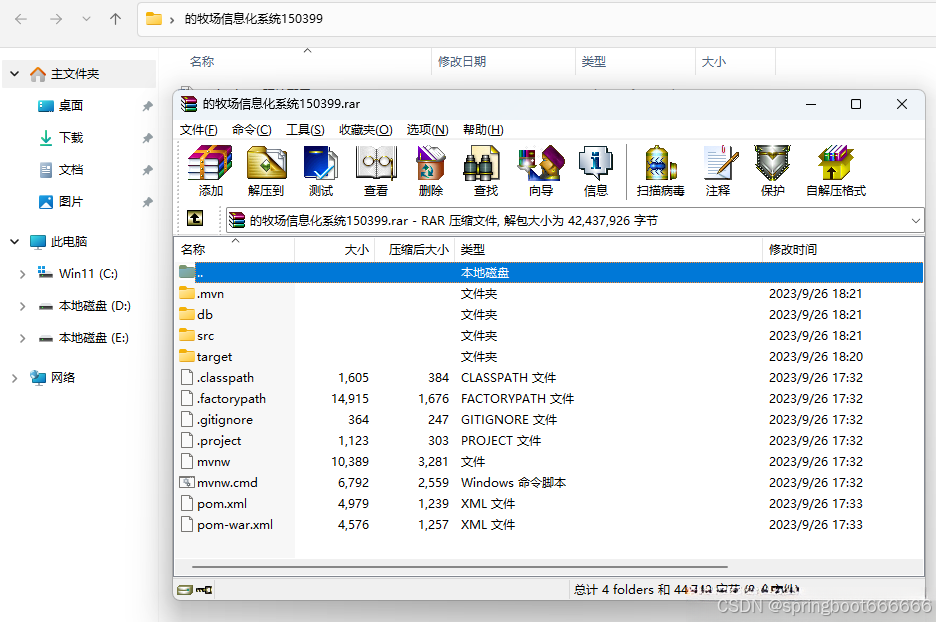
Task: Open the archive path dropdown arrow
Action: [x=915, y=221]
